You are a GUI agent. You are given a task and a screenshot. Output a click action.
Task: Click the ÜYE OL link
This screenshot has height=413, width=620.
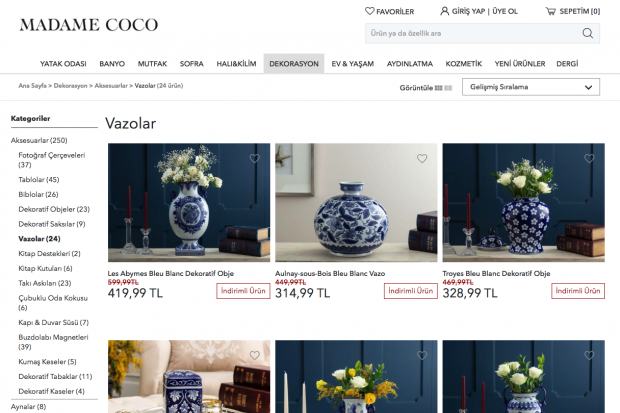(x=505, y=11)
